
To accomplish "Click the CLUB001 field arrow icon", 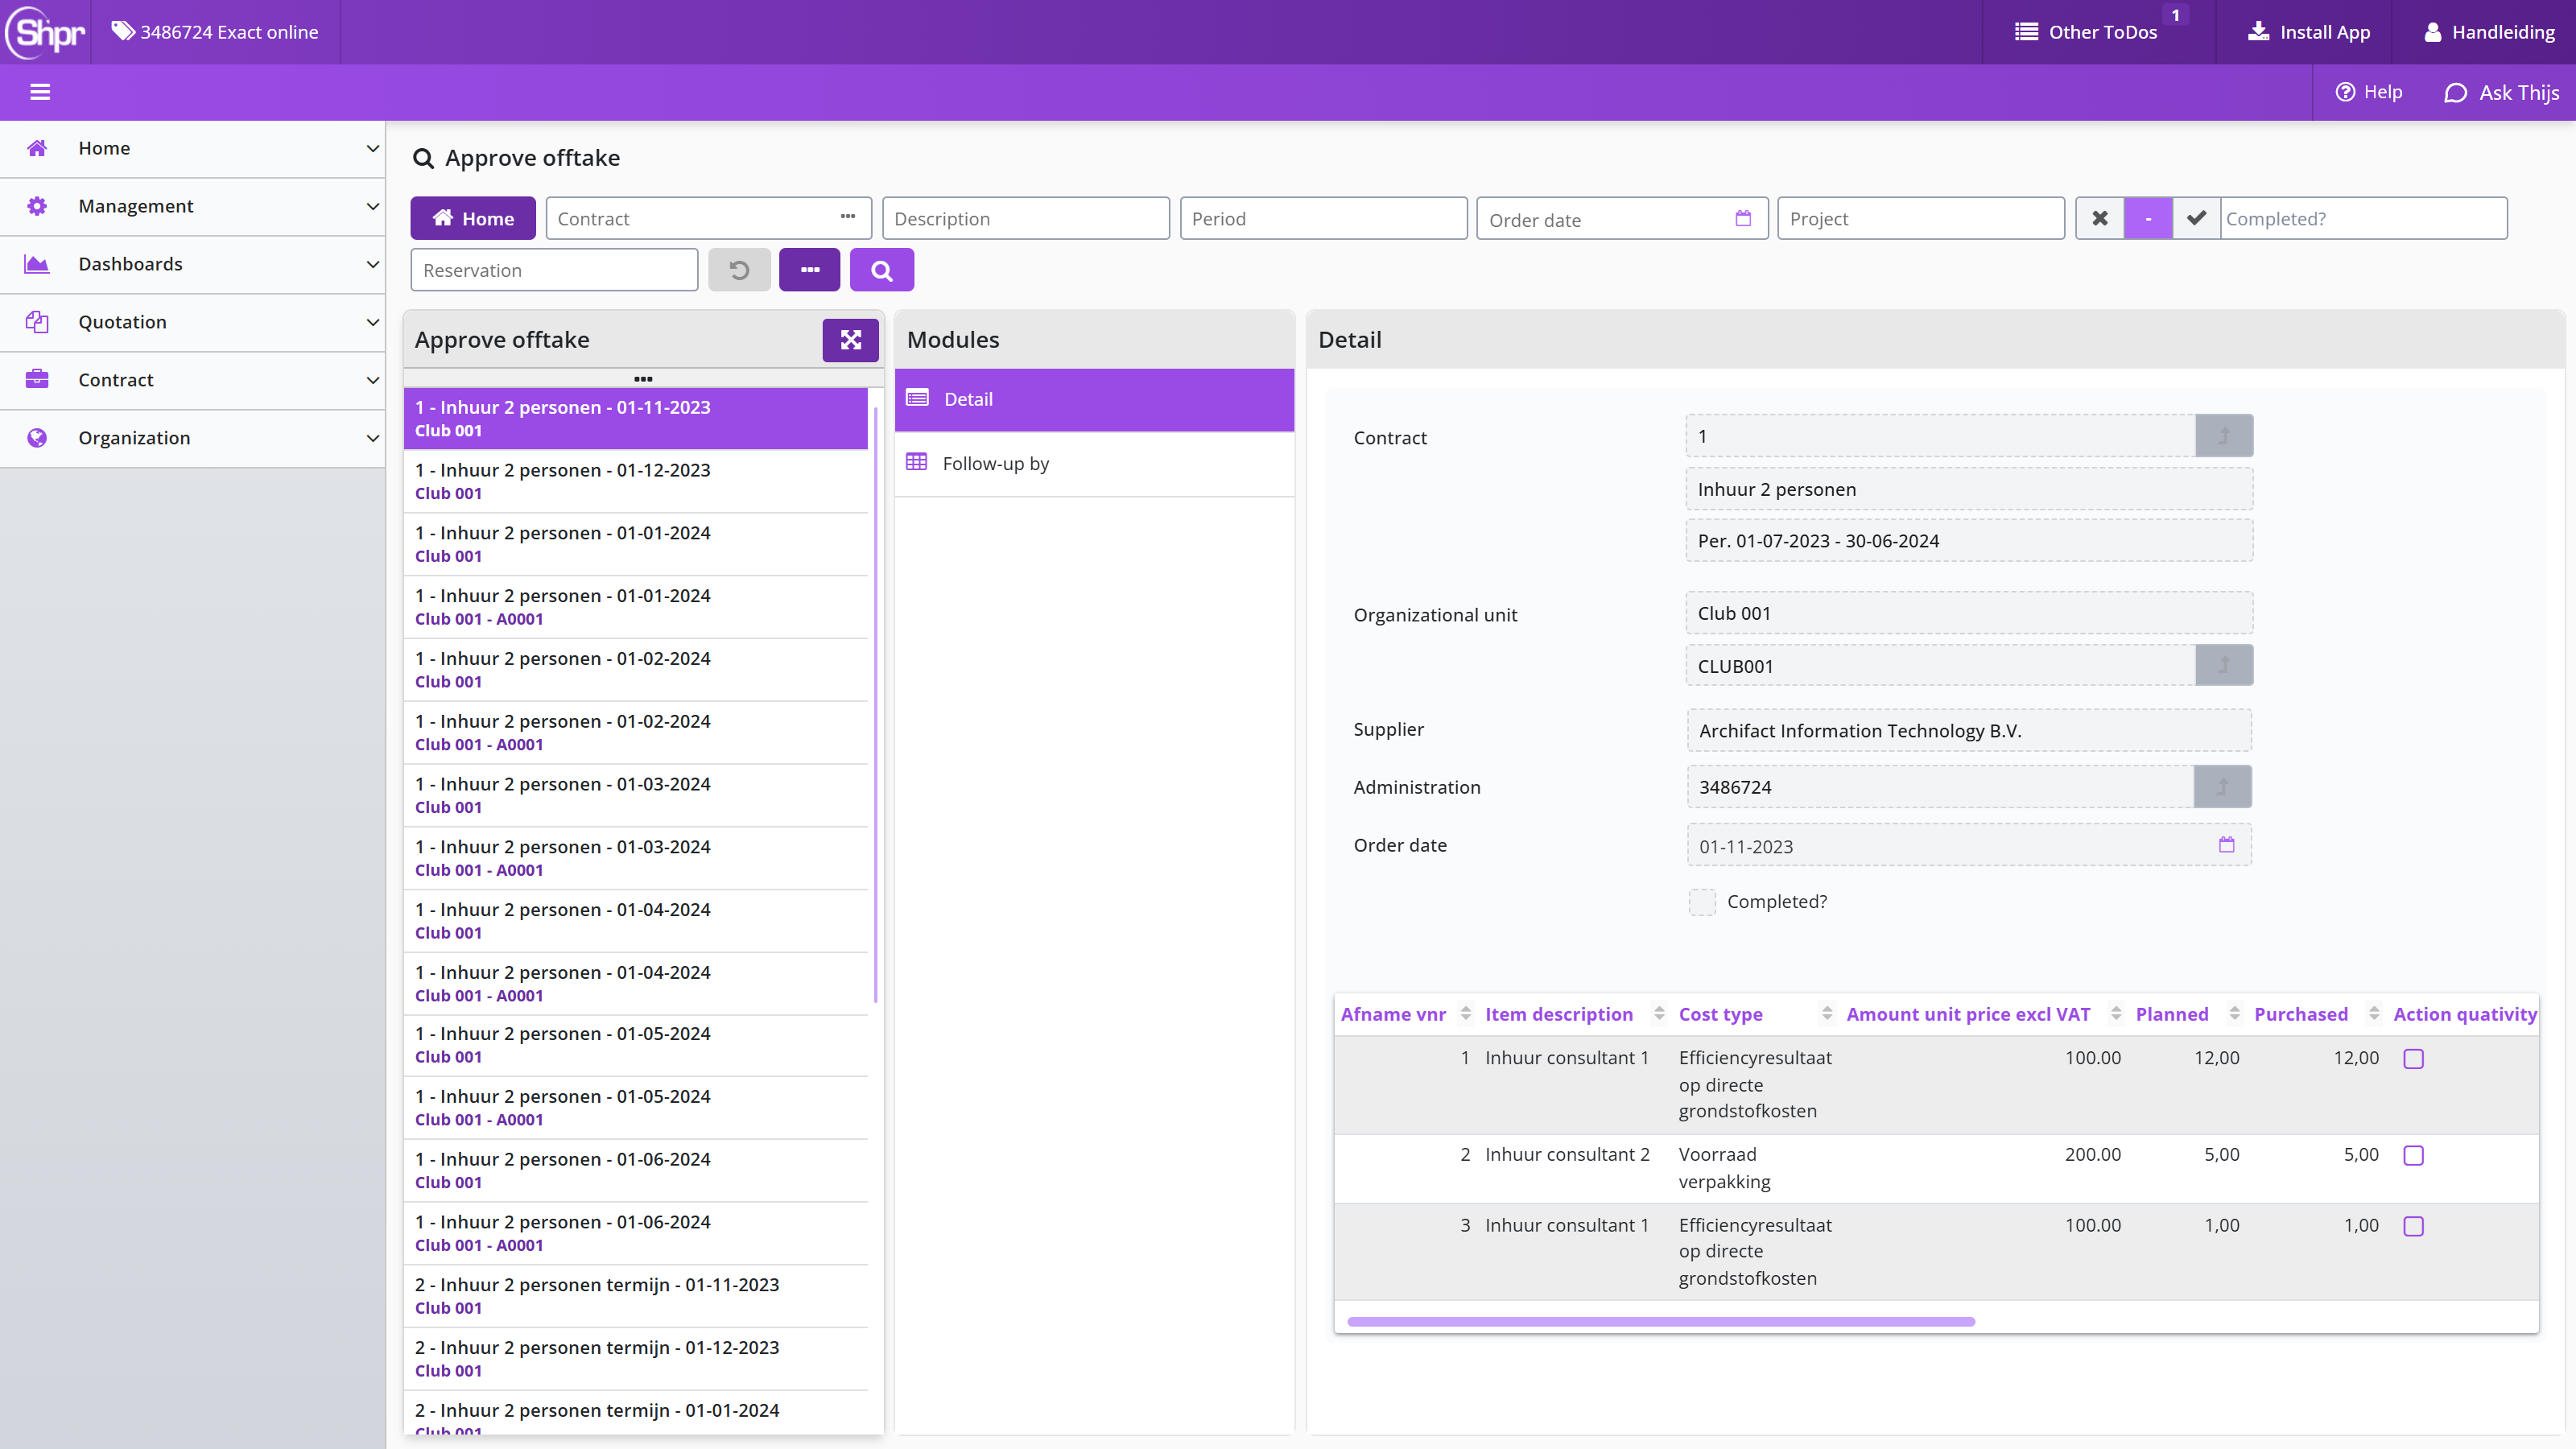I will point(2224,665).
